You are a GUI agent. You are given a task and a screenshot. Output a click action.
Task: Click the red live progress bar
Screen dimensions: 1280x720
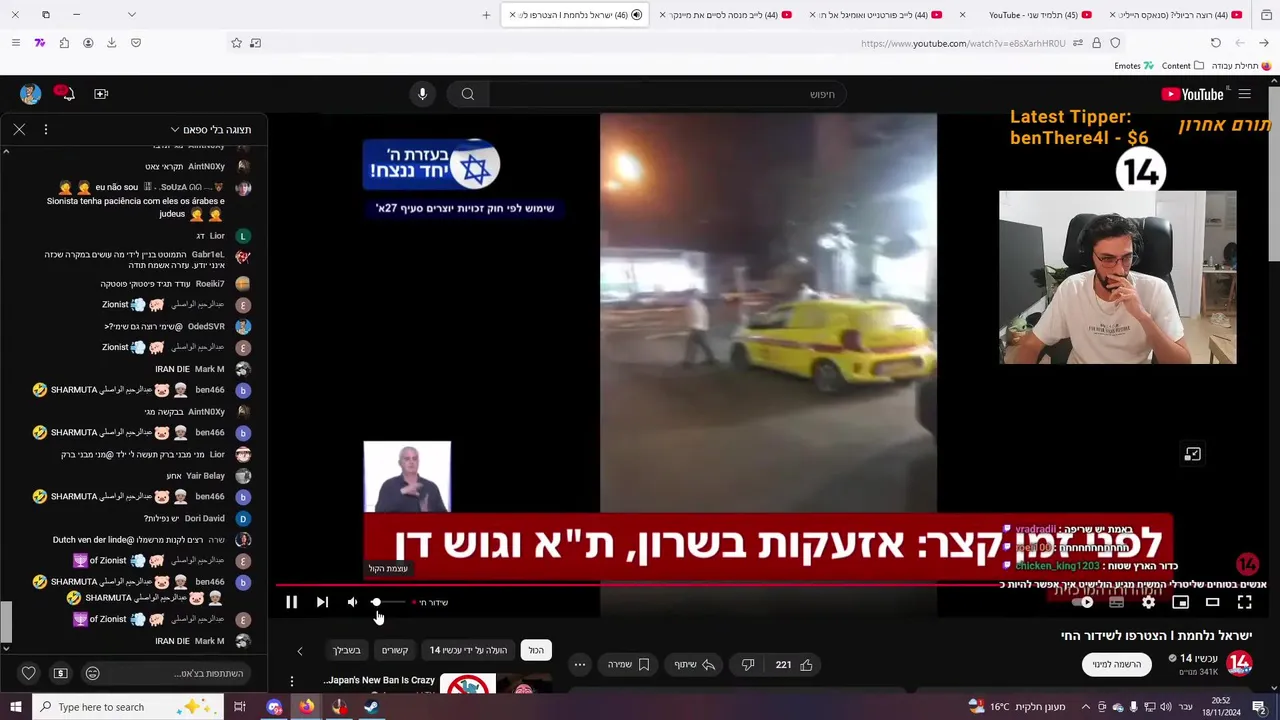(640, 586)
